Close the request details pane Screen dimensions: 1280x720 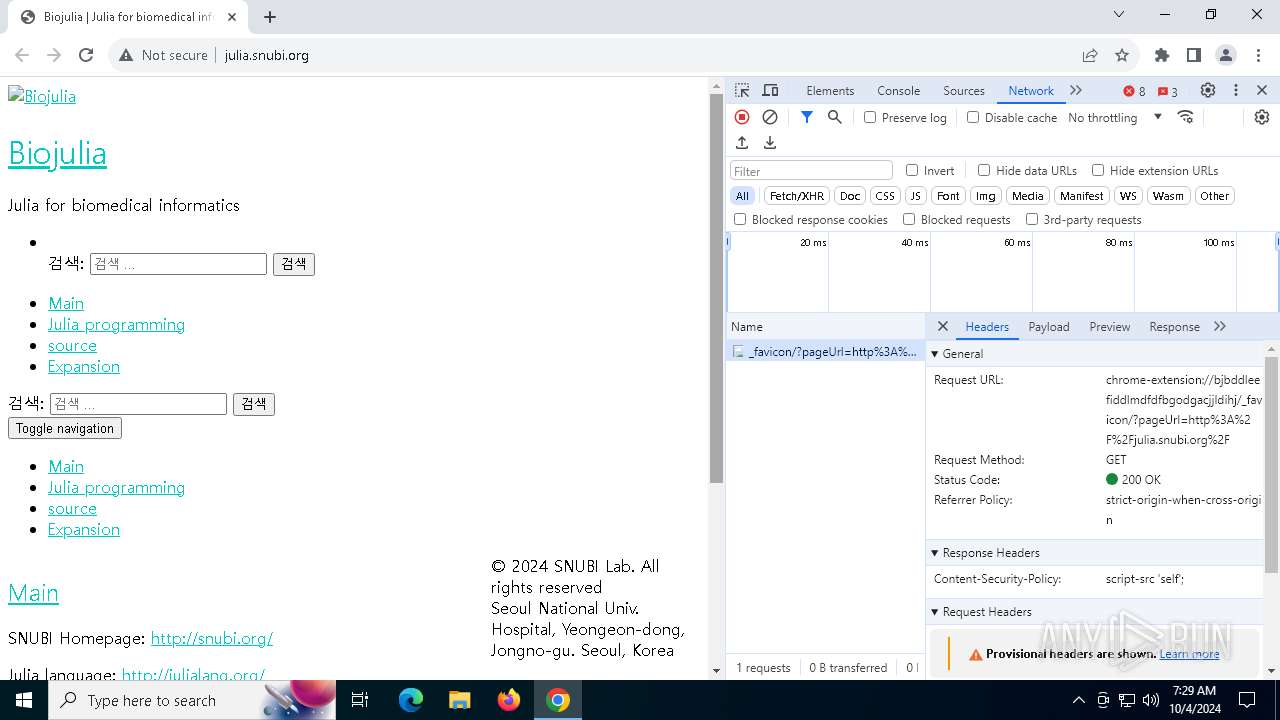943,326
